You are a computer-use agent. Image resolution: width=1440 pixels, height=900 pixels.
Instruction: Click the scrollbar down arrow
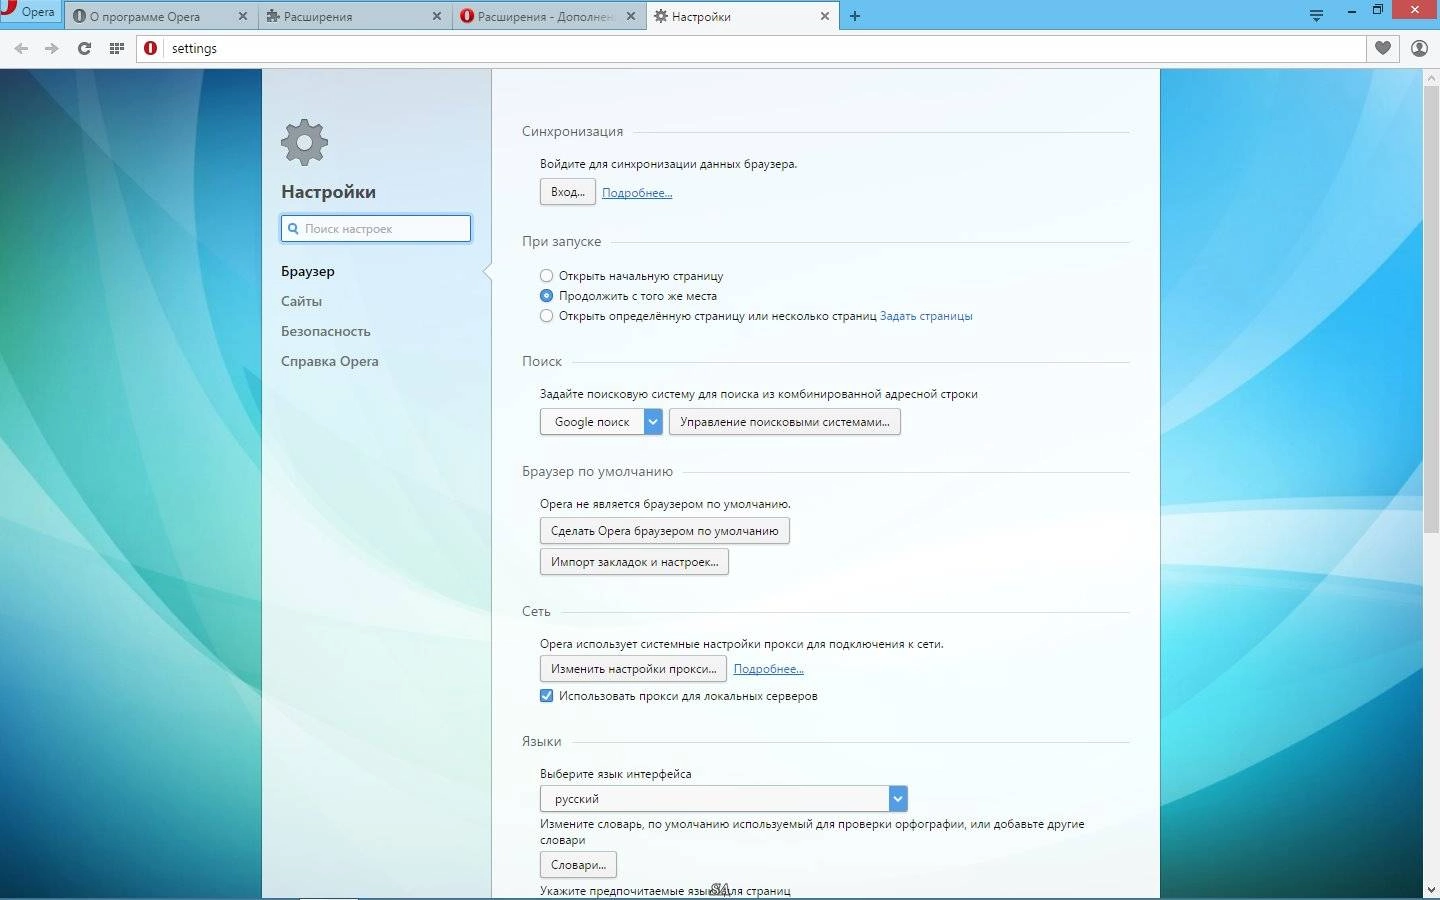1431,889
